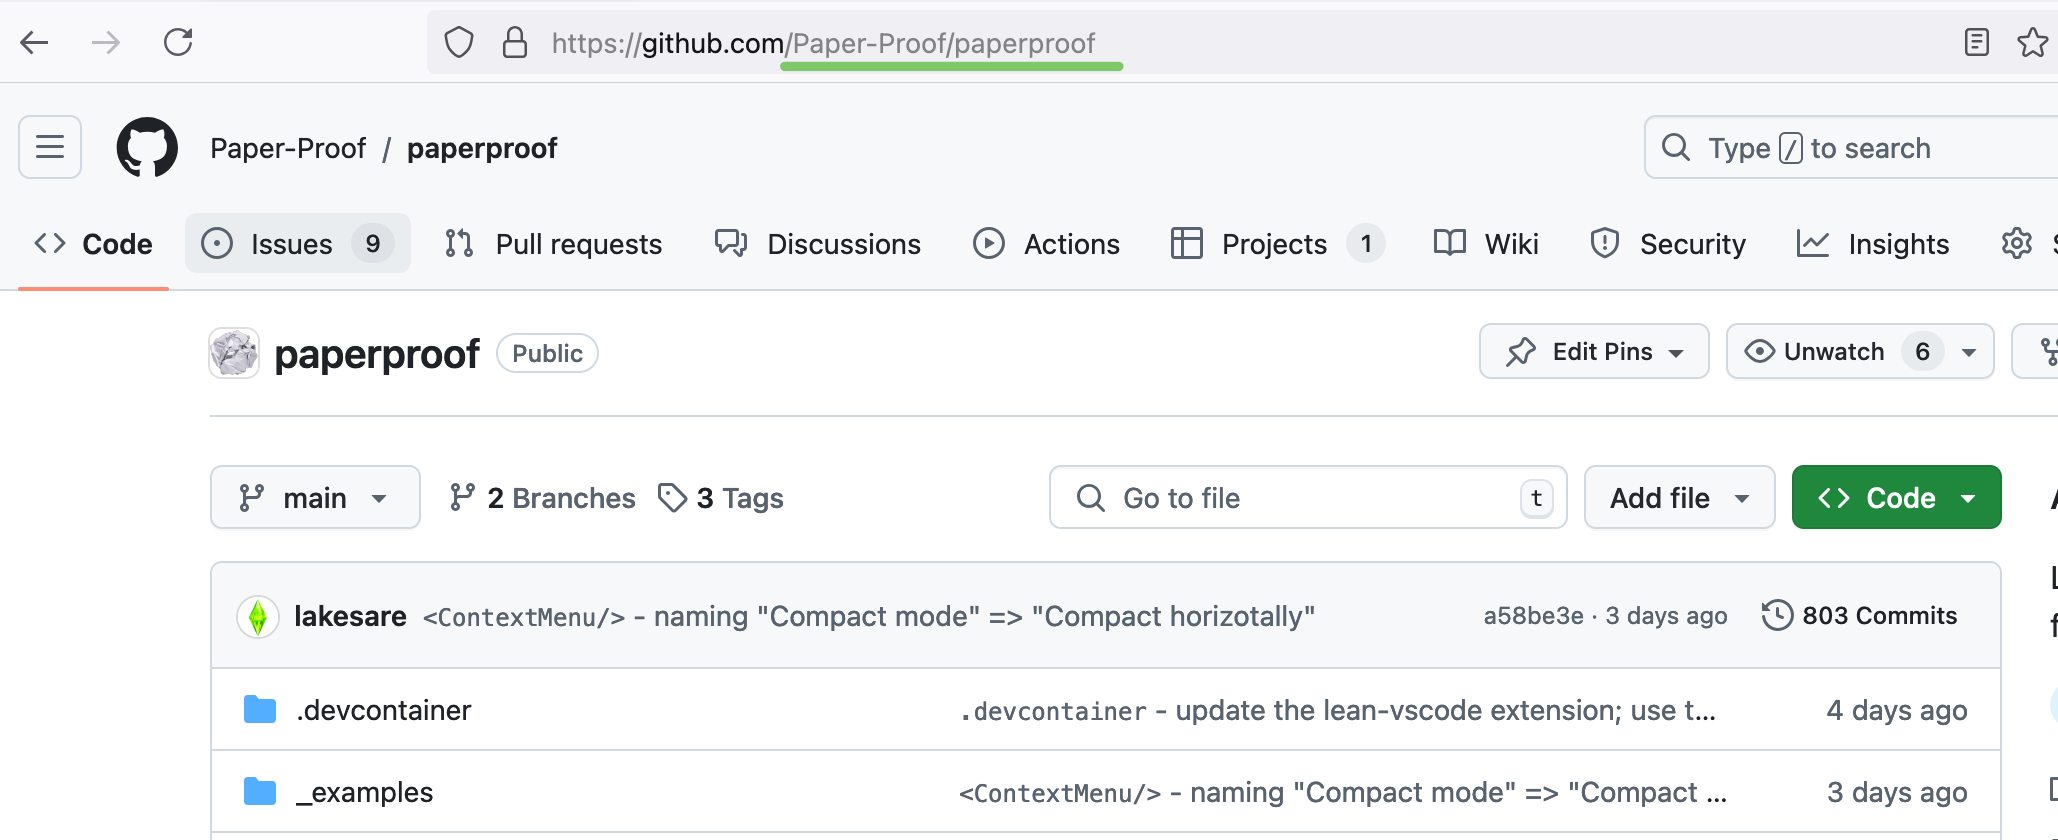Go to the Discussions tab

point(818,244)
